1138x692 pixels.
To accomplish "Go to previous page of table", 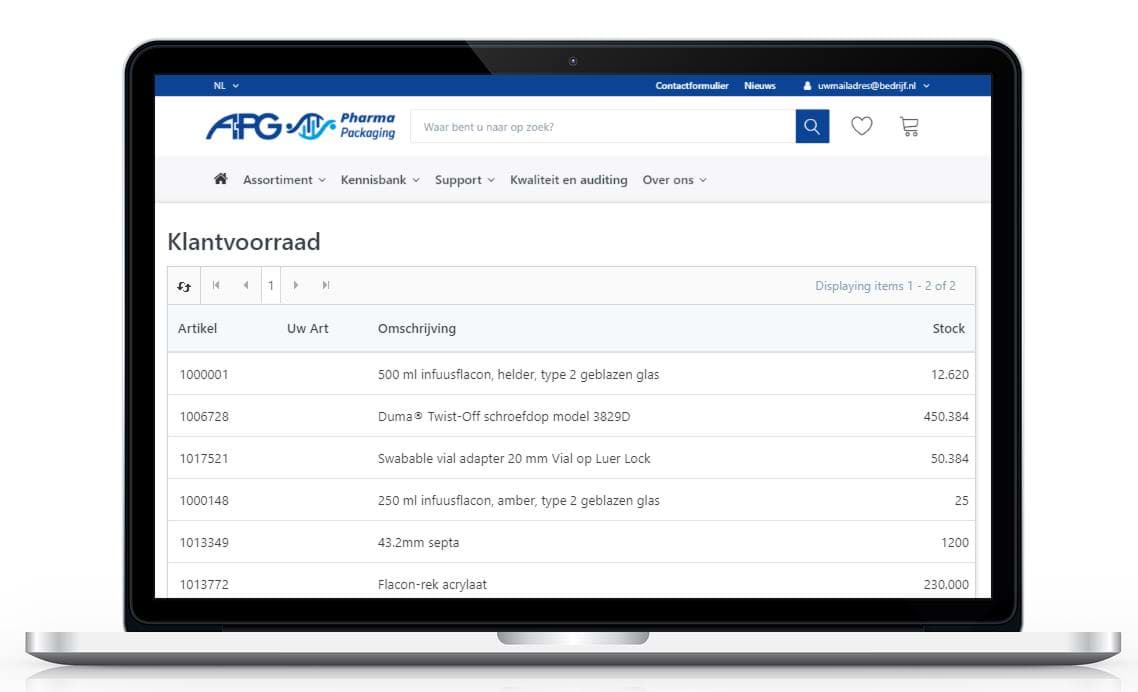I will tap(246, 286).
